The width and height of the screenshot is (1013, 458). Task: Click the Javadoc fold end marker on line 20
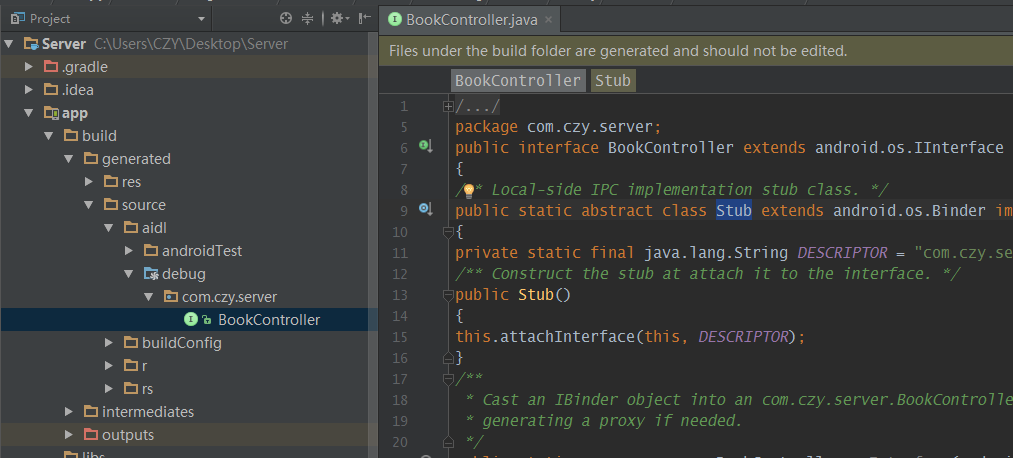448,442
